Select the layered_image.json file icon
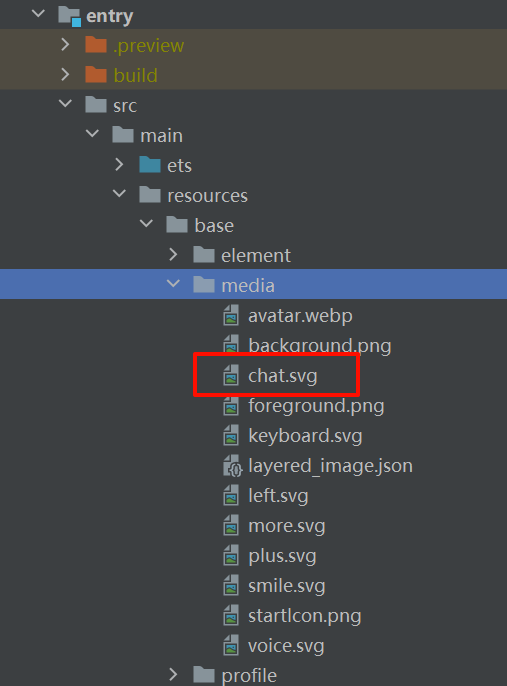Viewport: 507px width, 686px height. [232, 466]
